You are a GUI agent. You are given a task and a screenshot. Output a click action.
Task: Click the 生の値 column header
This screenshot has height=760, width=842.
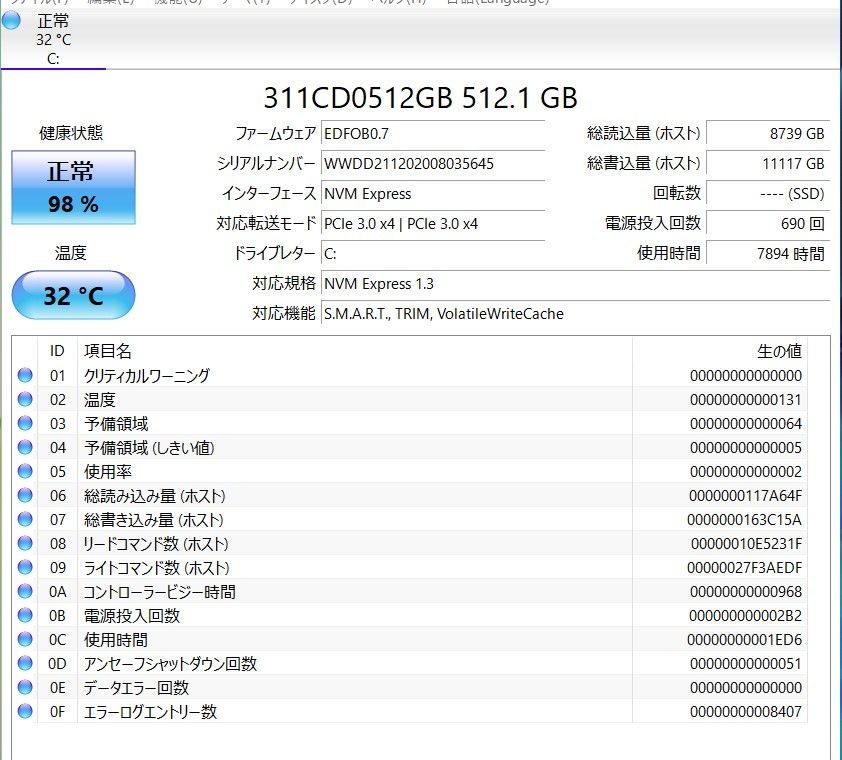pyautogui.click(x=779, y=351)
